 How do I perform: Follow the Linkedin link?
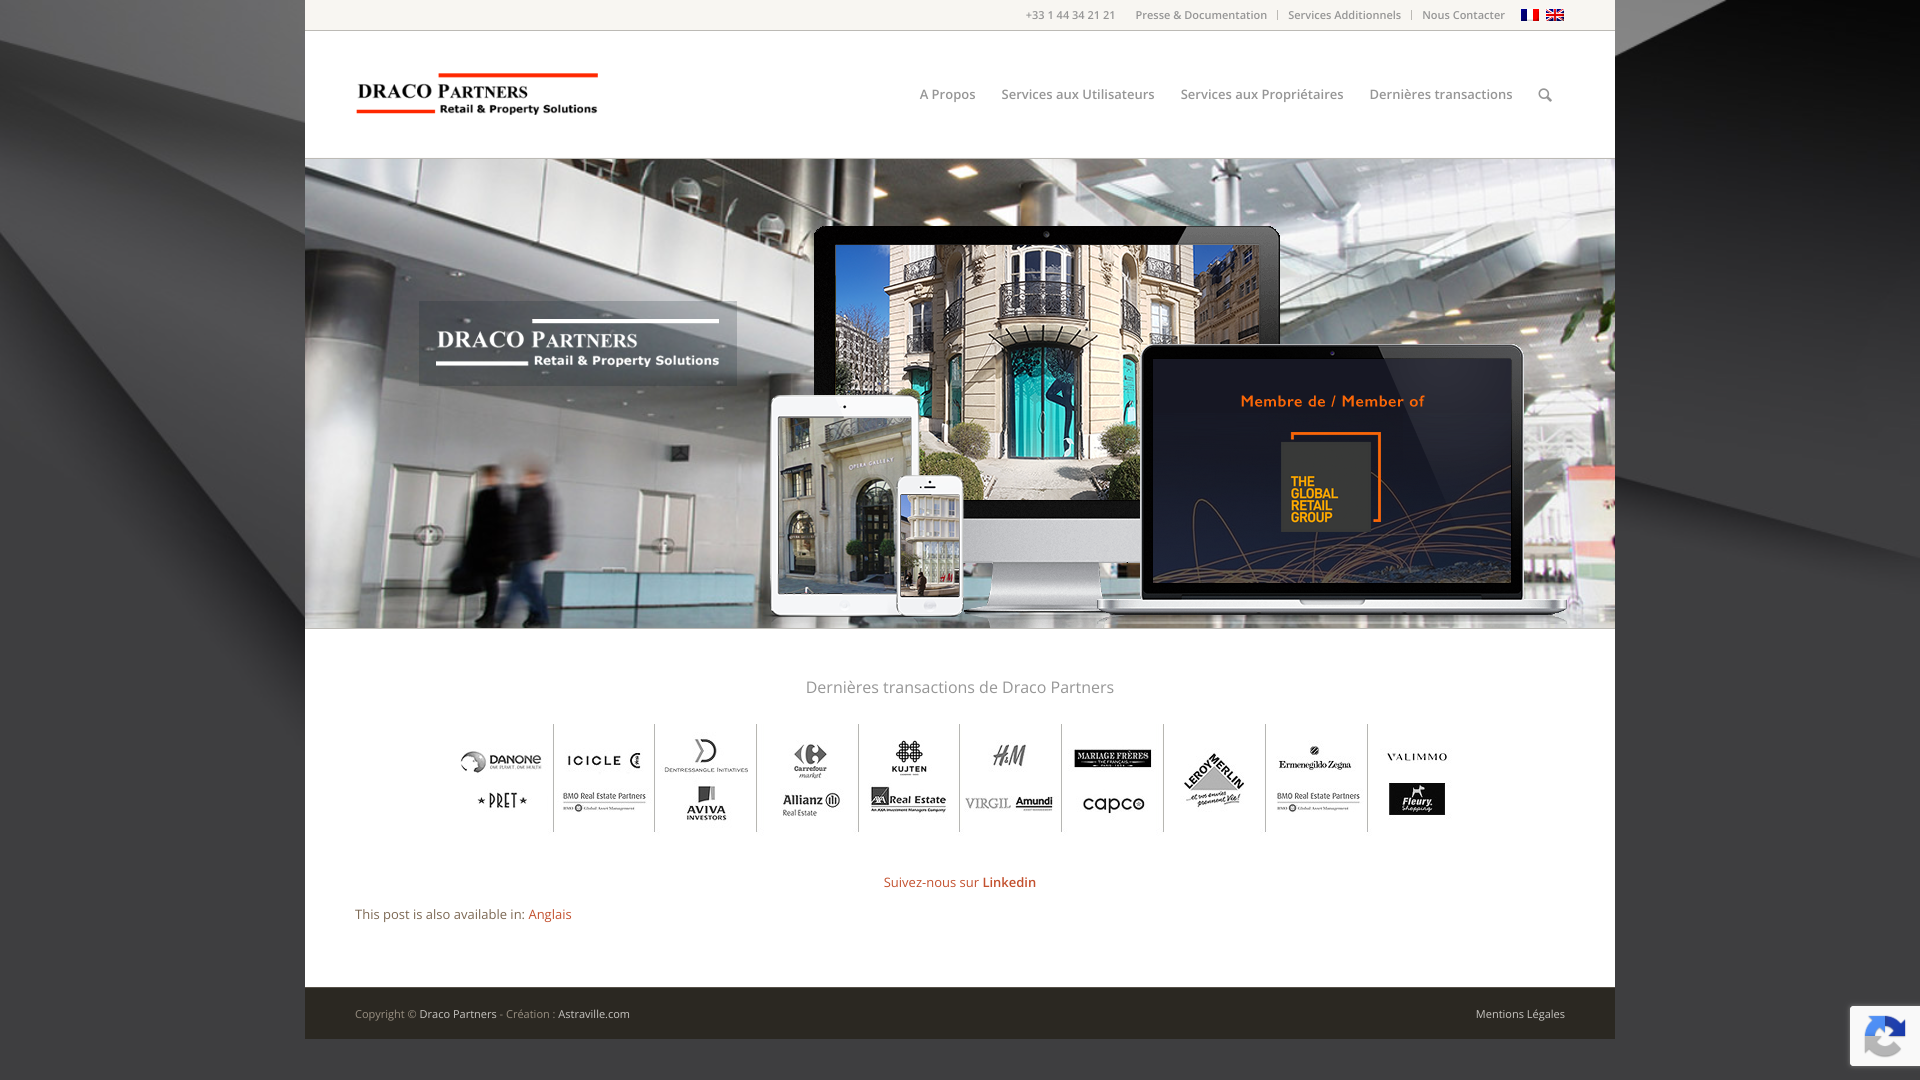click(1009, 882)
